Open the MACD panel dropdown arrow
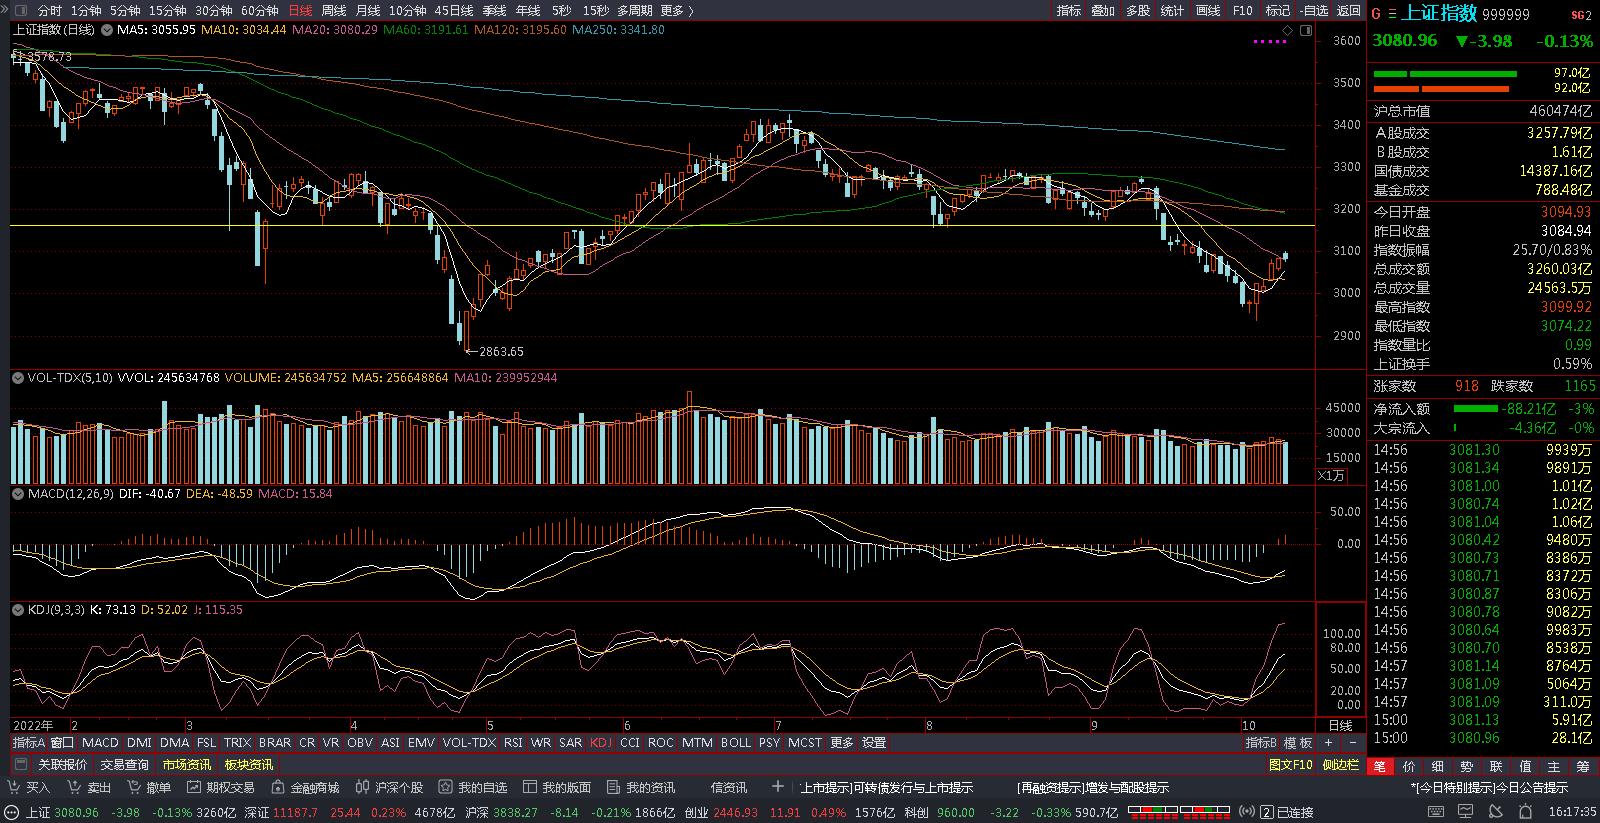 (18, 494)
